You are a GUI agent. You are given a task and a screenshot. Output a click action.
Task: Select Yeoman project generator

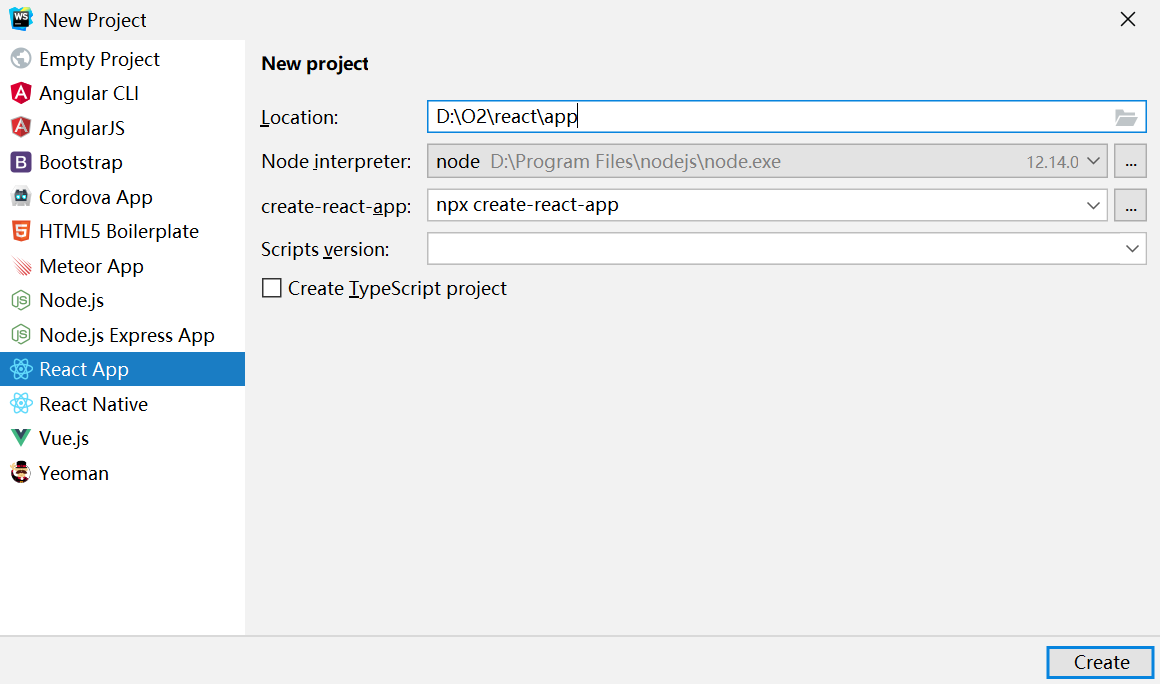[x=122, y=473]
